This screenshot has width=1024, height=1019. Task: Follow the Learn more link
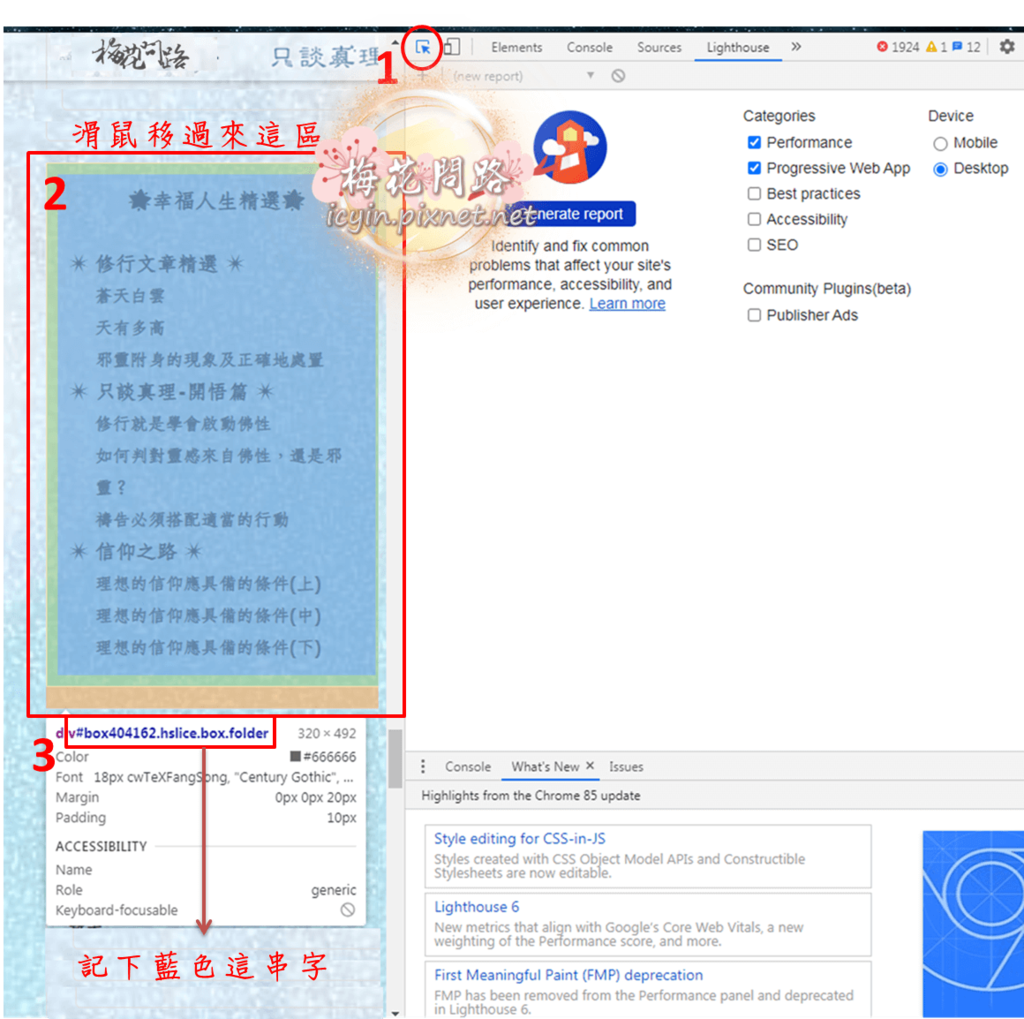[x=627, y=304]
